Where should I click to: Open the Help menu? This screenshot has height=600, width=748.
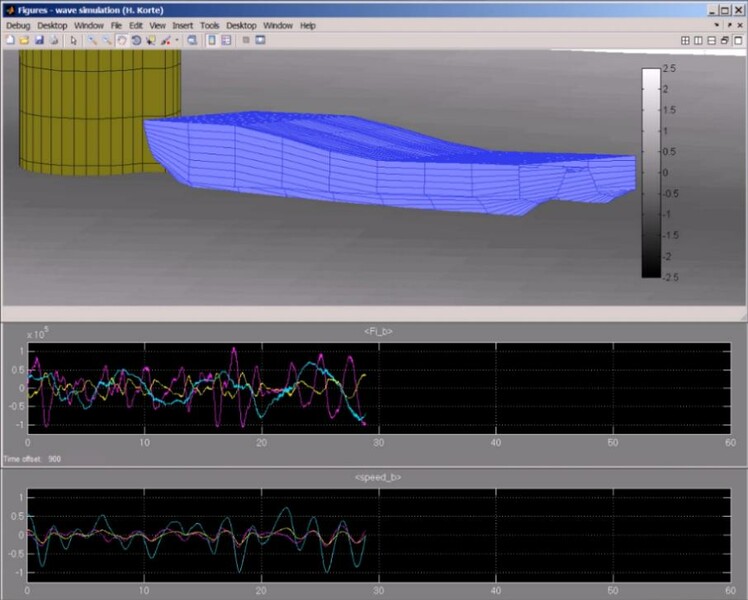pos(307,25)
